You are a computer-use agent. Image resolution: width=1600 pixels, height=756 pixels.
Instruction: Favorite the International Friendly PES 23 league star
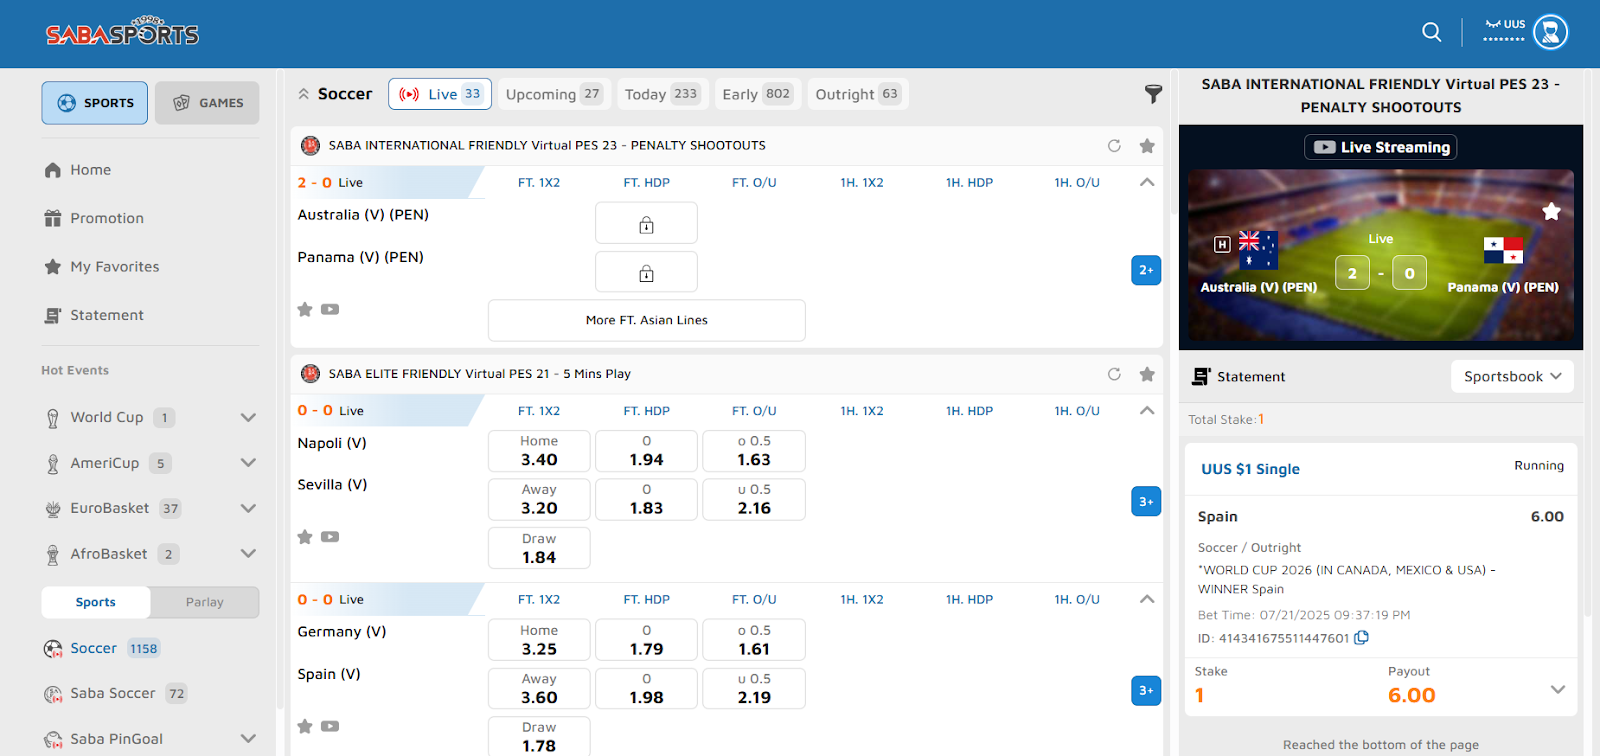[1147, 146]
